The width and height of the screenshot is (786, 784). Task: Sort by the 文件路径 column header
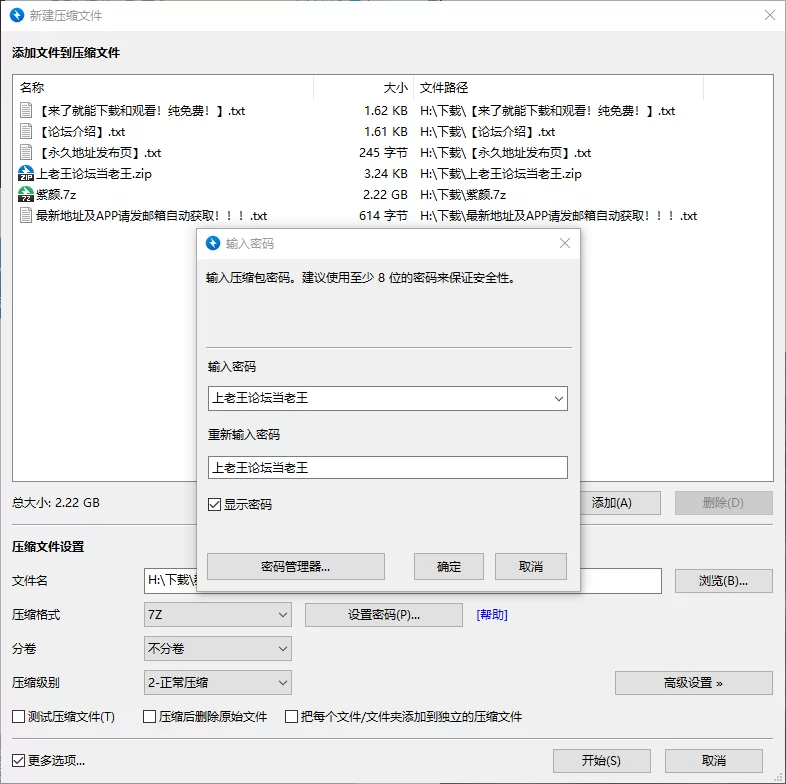pyautogui.click(x=444, y=88)
